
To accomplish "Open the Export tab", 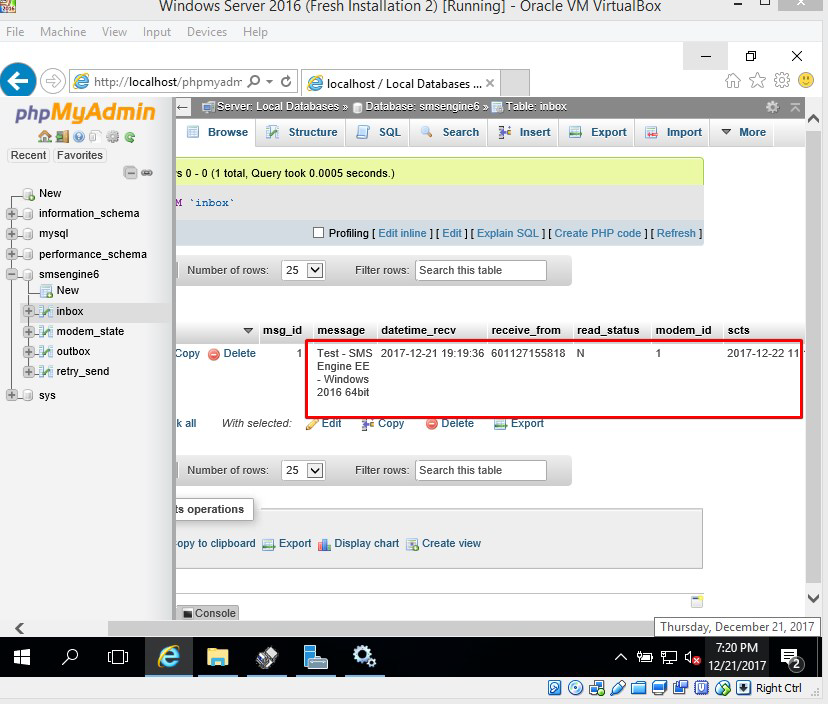I will [x=598, y=132].
